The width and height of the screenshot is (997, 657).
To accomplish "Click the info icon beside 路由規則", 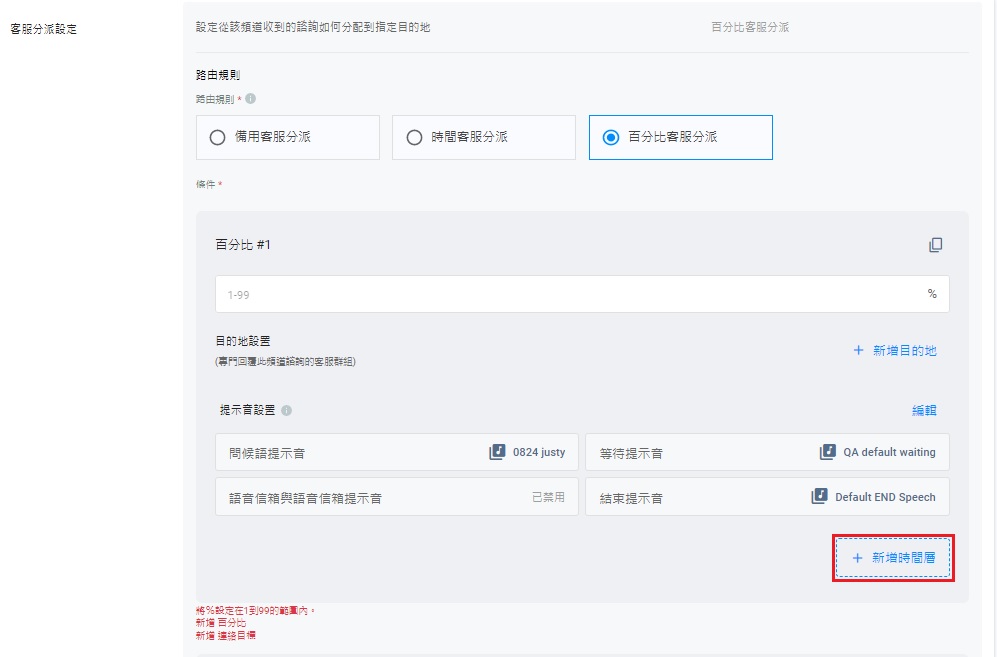I will 251,99.
